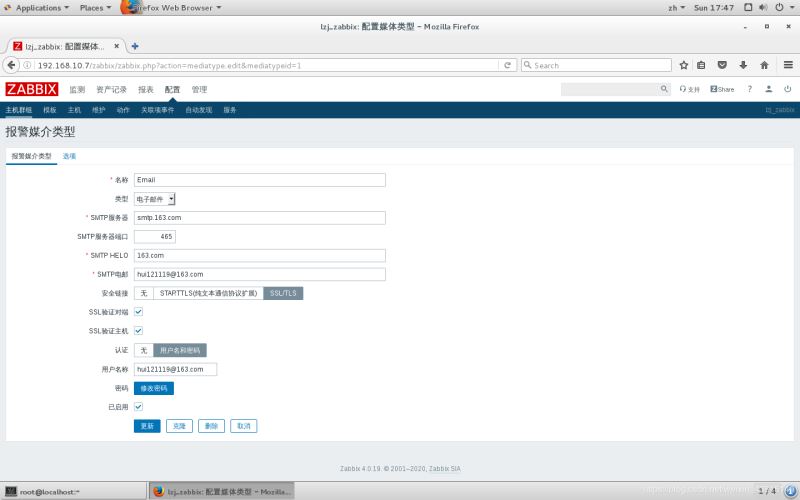Close the lzj_zabbix browser tab
The width and height of the screenshot is (800, 500).
116,46
